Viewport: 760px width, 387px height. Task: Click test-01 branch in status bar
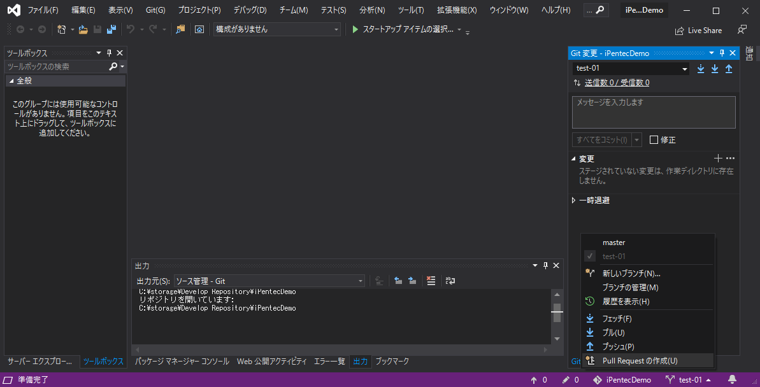(689, 380)
